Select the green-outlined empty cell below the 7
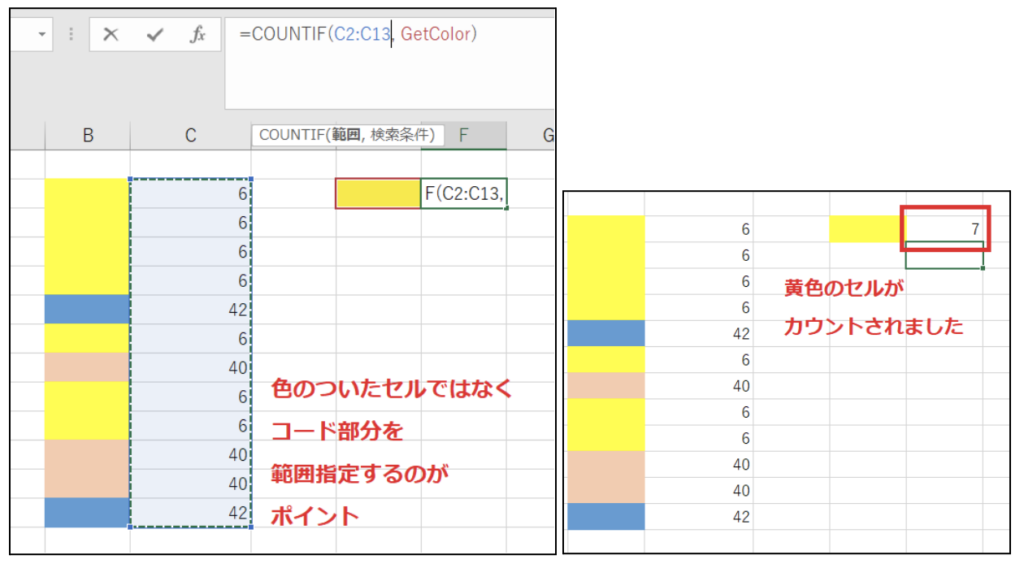Viewport: 1024px width, 564px height. tap(944, 256)
